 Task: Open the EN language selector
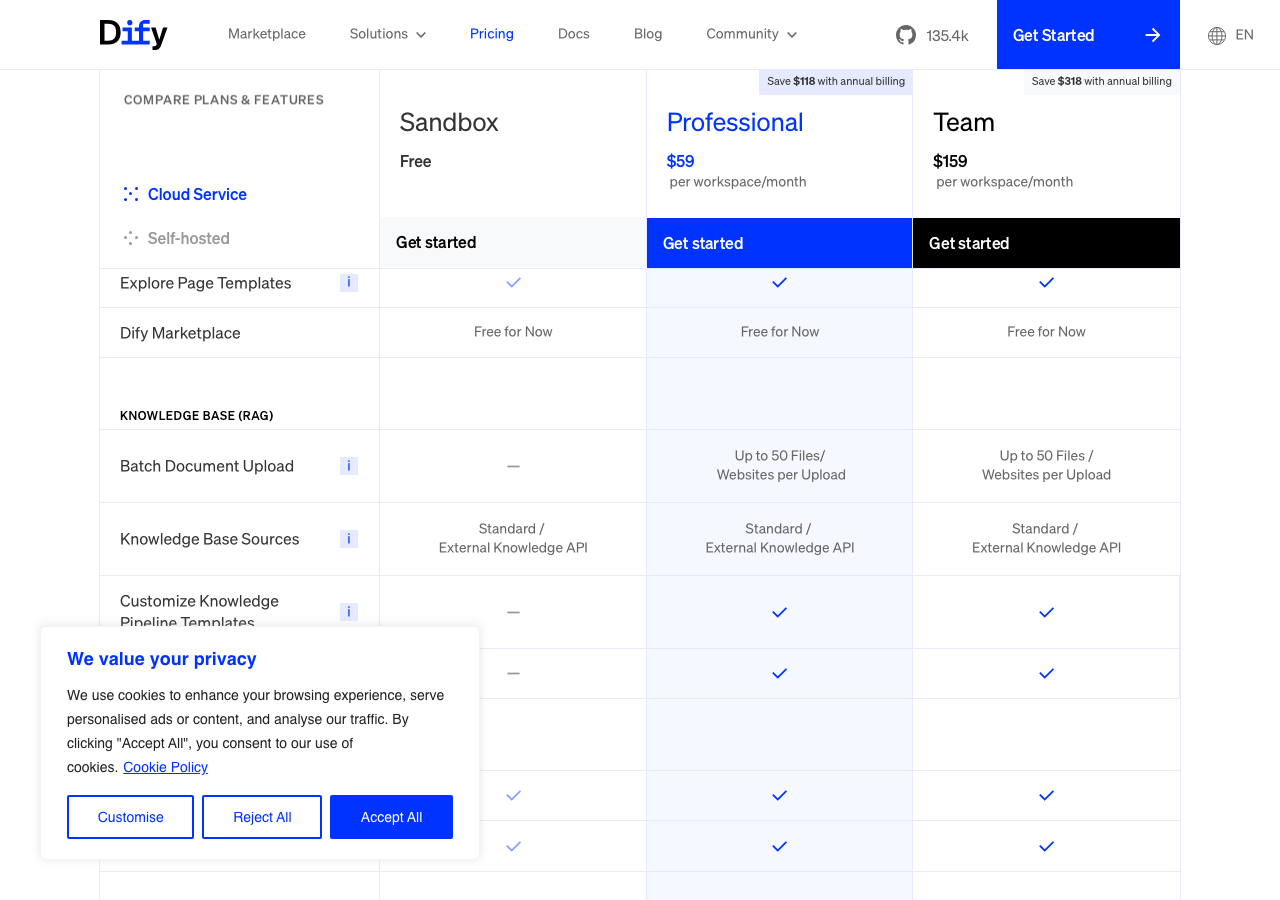(x=1244, y=35)
